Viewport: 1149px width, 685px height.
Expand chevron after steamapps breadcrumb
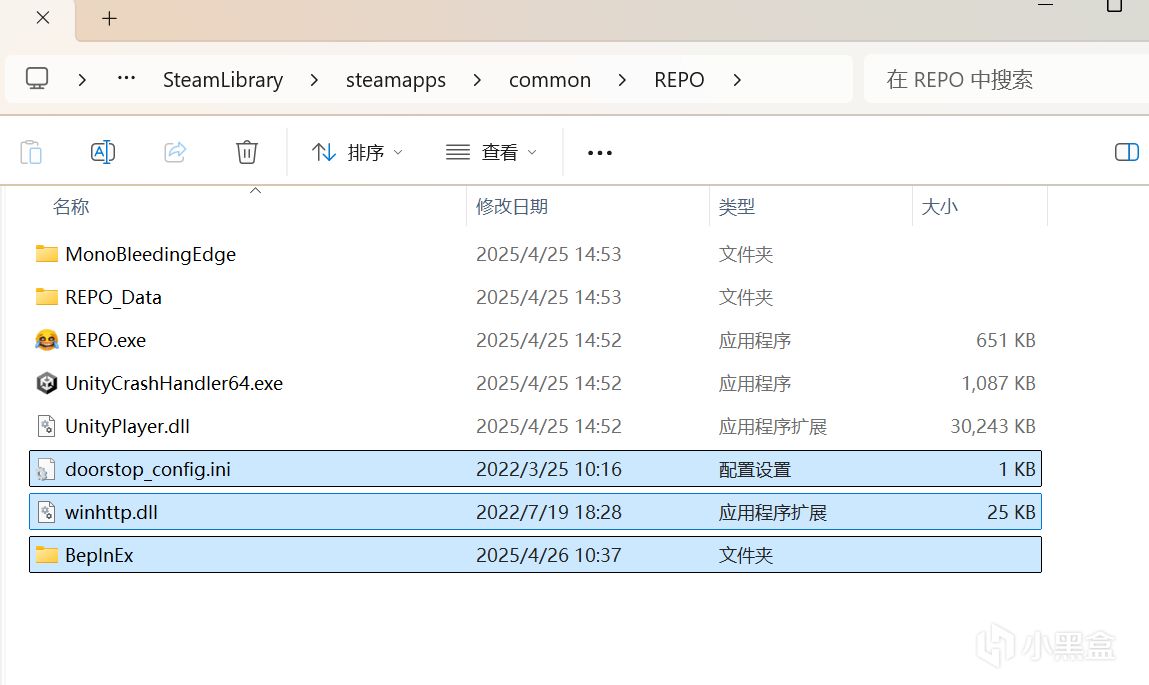click(x=477, y=79)
